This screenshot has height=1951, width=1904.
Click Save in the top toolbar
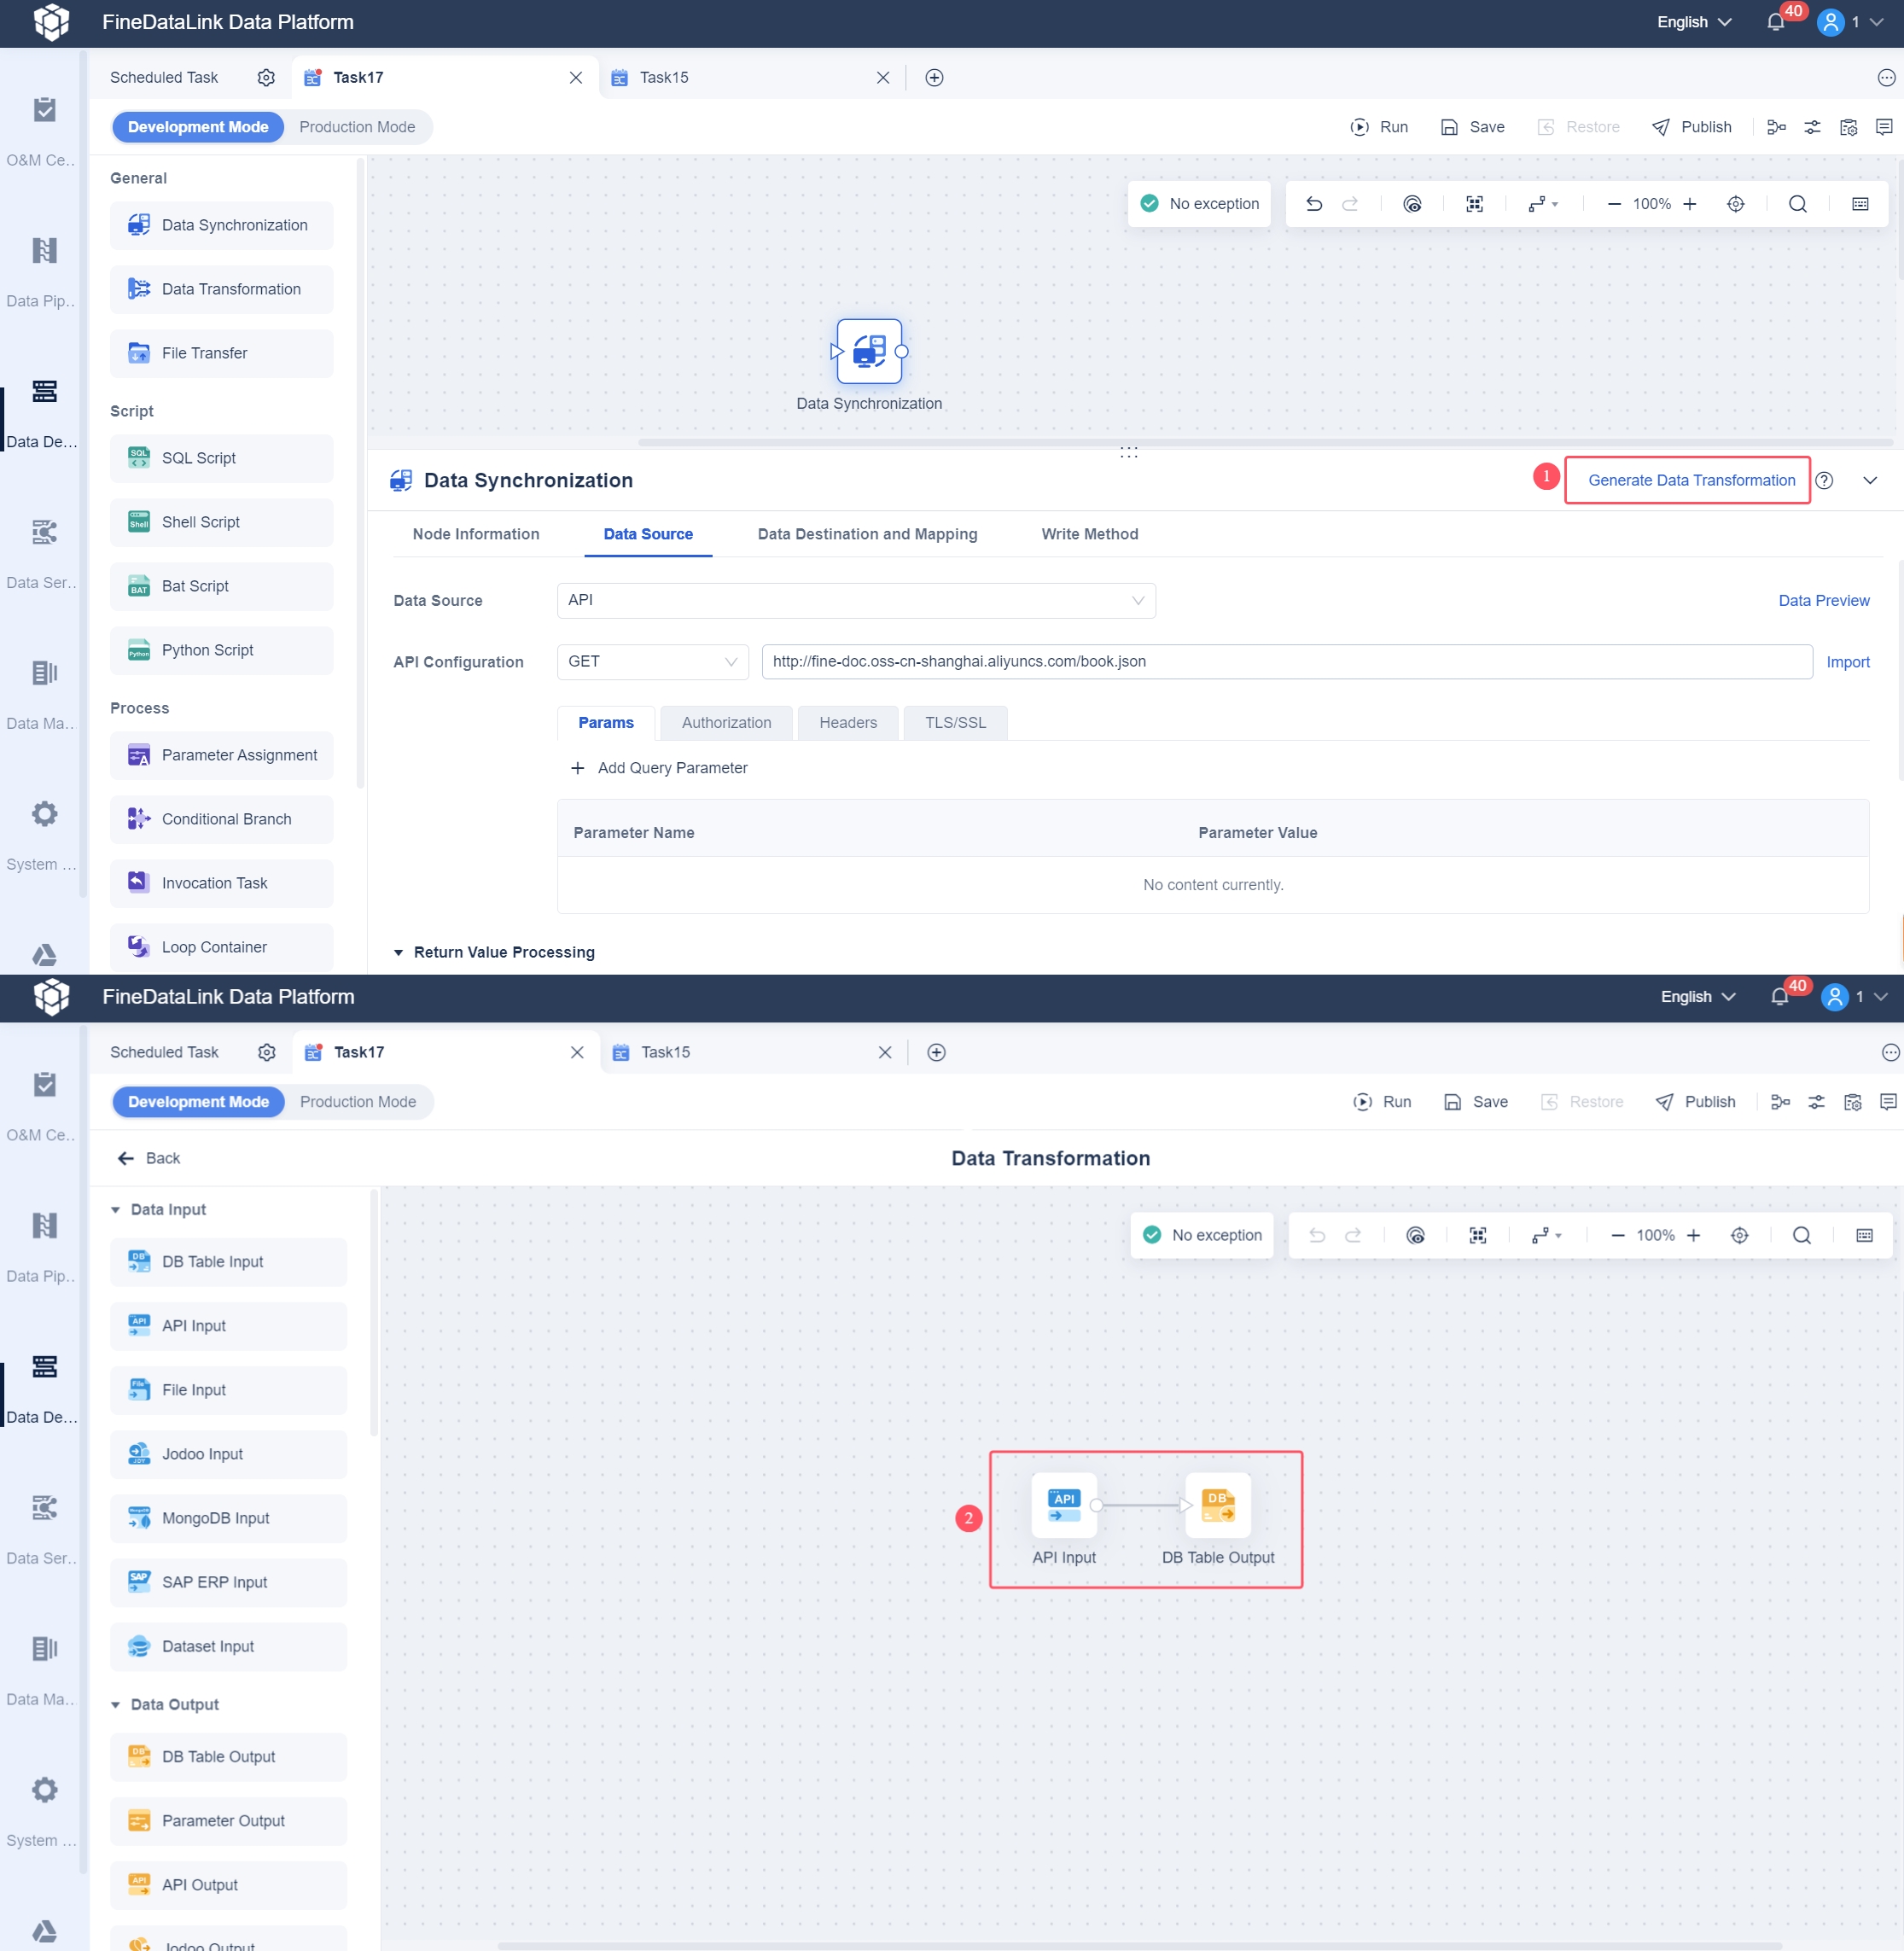tap(1472, 127)
